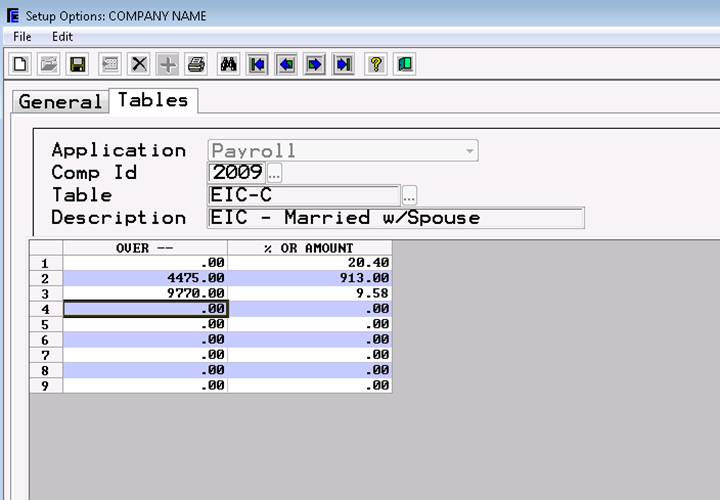
Task: Click the 913.00 amount cell
Action: tap(309, 278)
